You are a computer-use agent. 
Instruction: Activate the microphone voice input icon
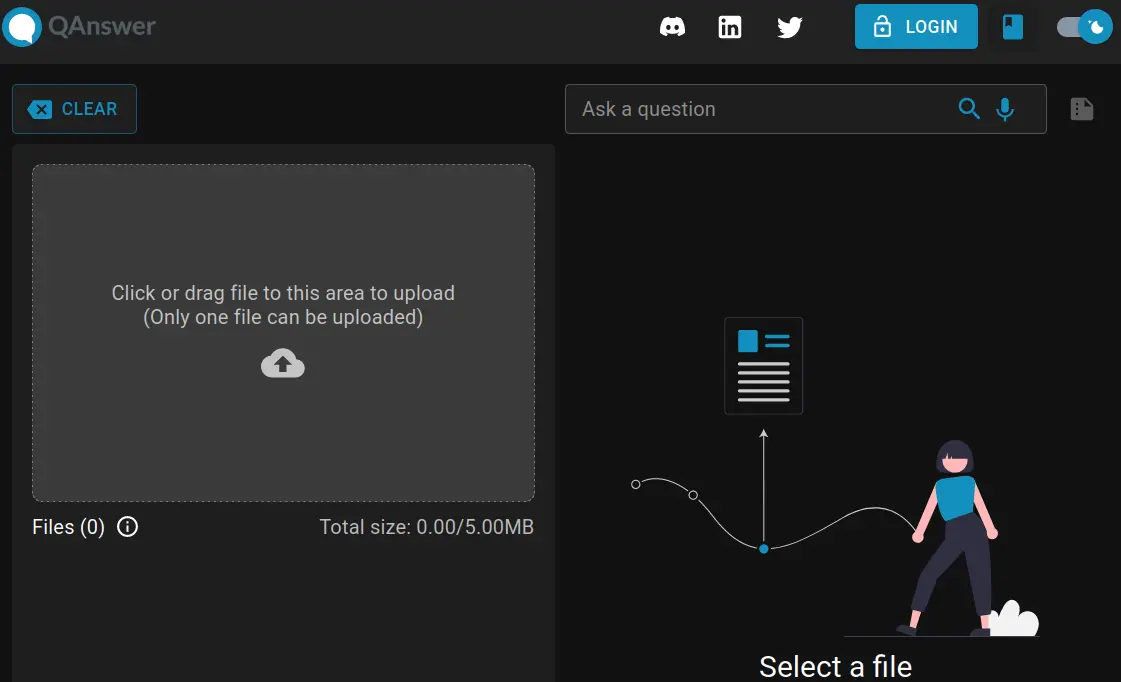1004,108
